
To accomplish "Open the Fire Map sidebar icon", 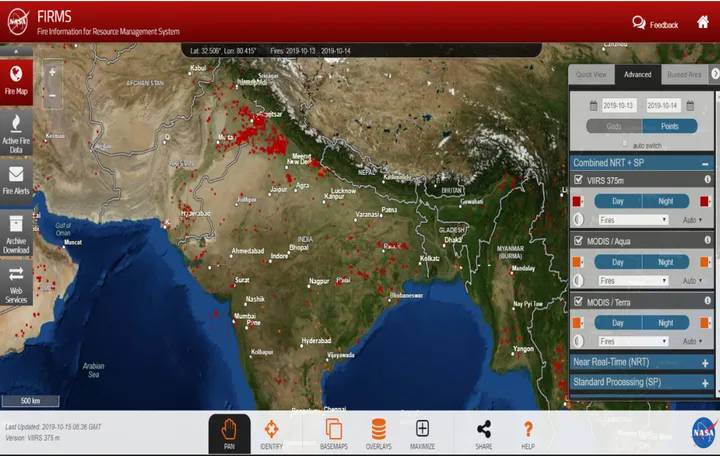I will pos(16,82).
